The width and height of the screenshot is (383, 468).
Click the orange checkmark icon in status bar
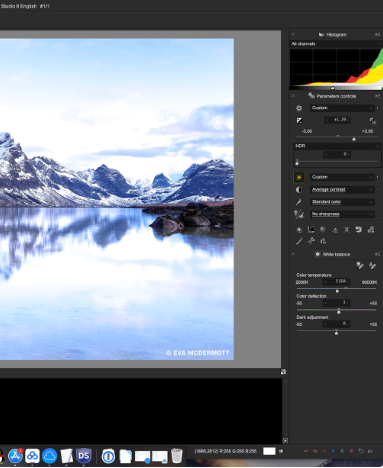(x=306, y=451)
